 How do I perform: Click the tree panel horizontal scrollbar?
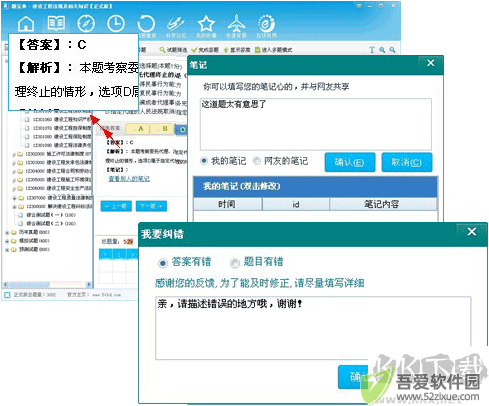47,284
